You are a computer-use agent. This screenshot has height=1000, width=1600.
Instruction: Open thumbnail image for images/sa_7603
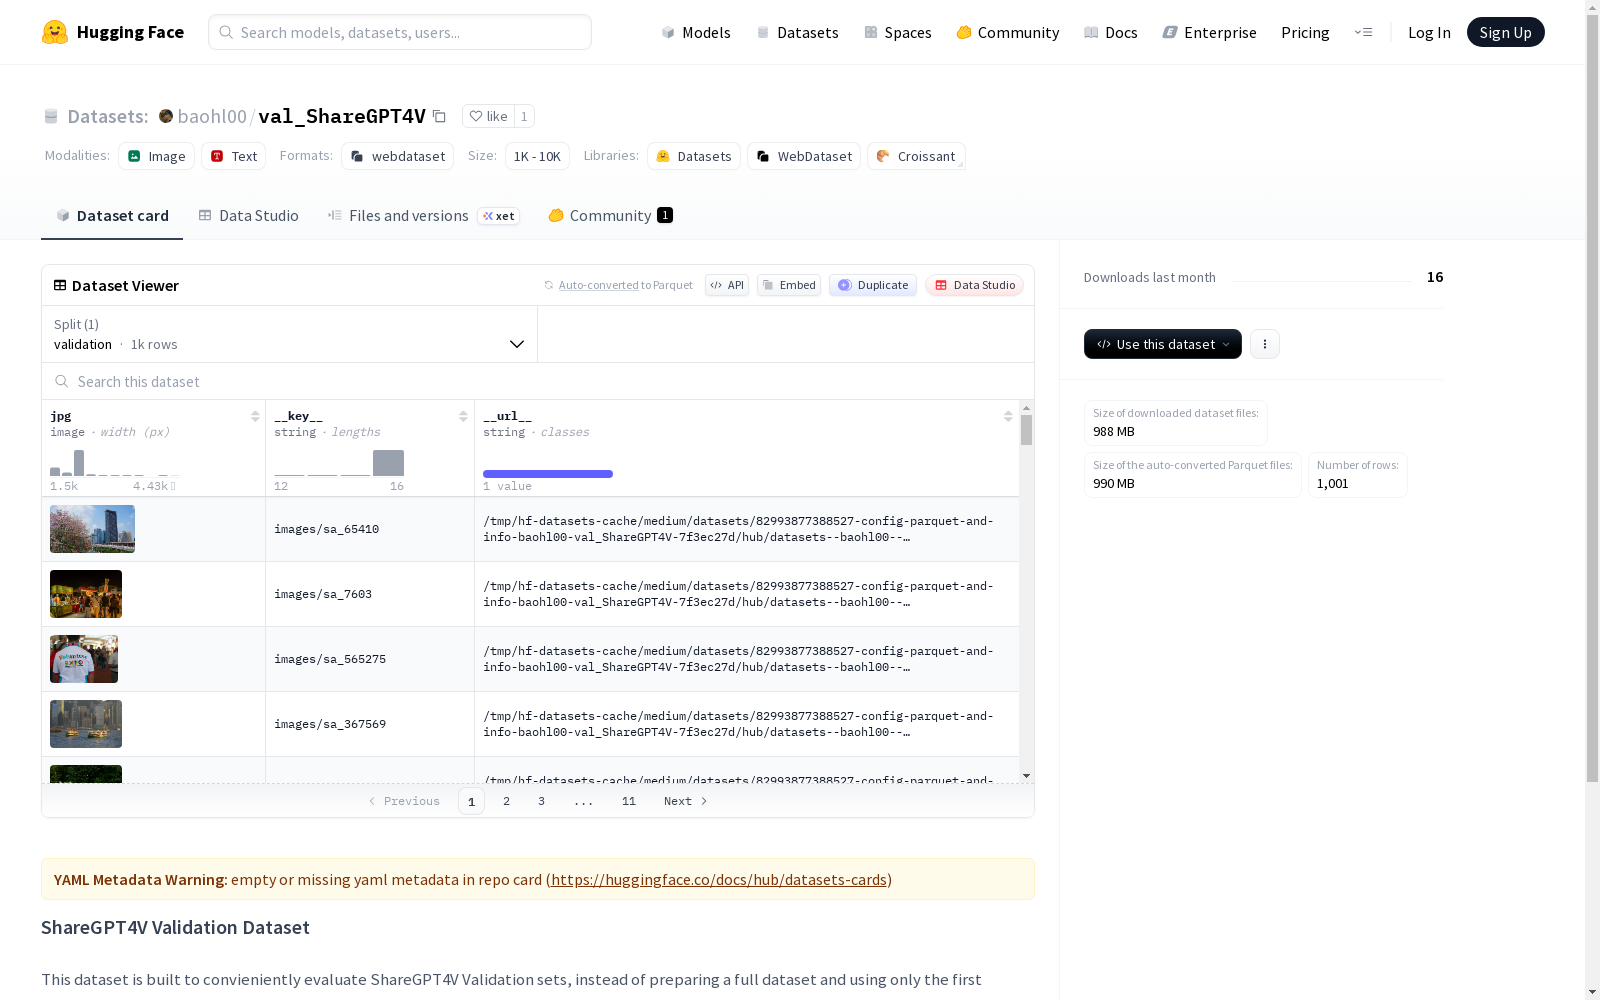[x=86, y=594]
